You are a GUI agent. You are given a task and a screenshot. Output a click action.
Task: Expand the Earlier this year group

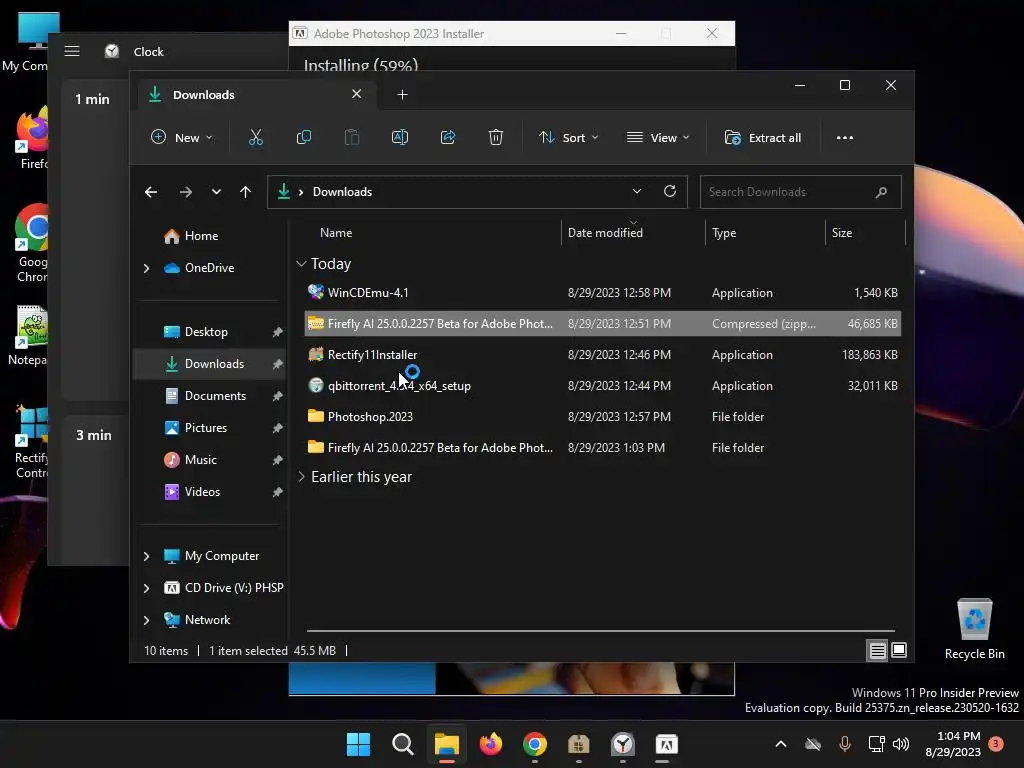coord(301,477)
